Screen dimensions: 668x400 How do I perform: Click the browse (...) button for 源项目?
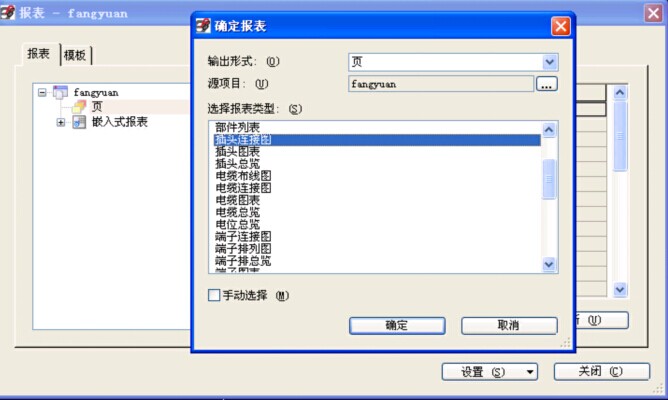(x=546, y=84)
